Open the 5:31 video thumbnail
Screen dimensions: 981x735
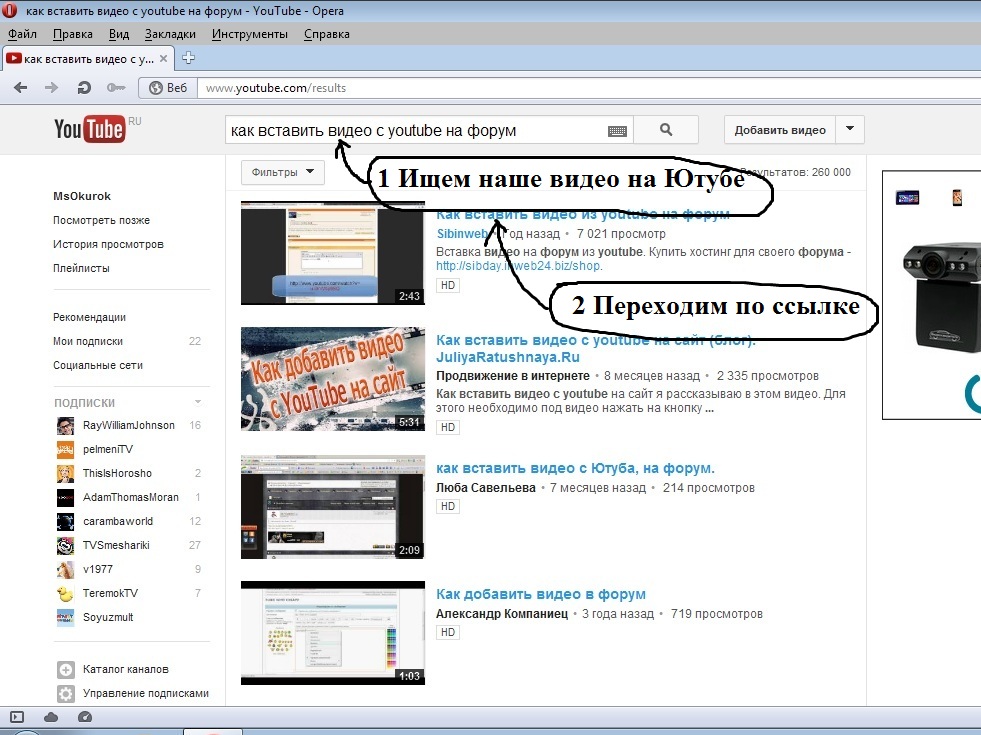point(333,379)
